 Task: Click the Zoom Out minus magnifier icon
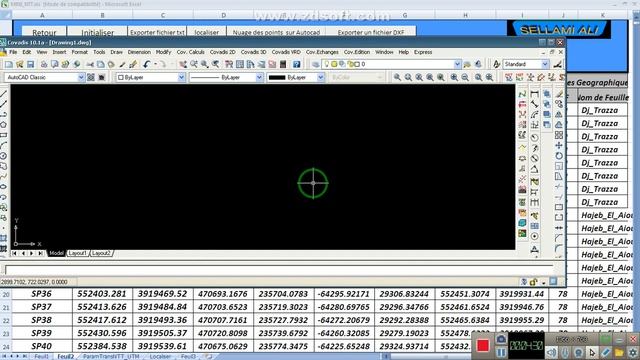465,78
